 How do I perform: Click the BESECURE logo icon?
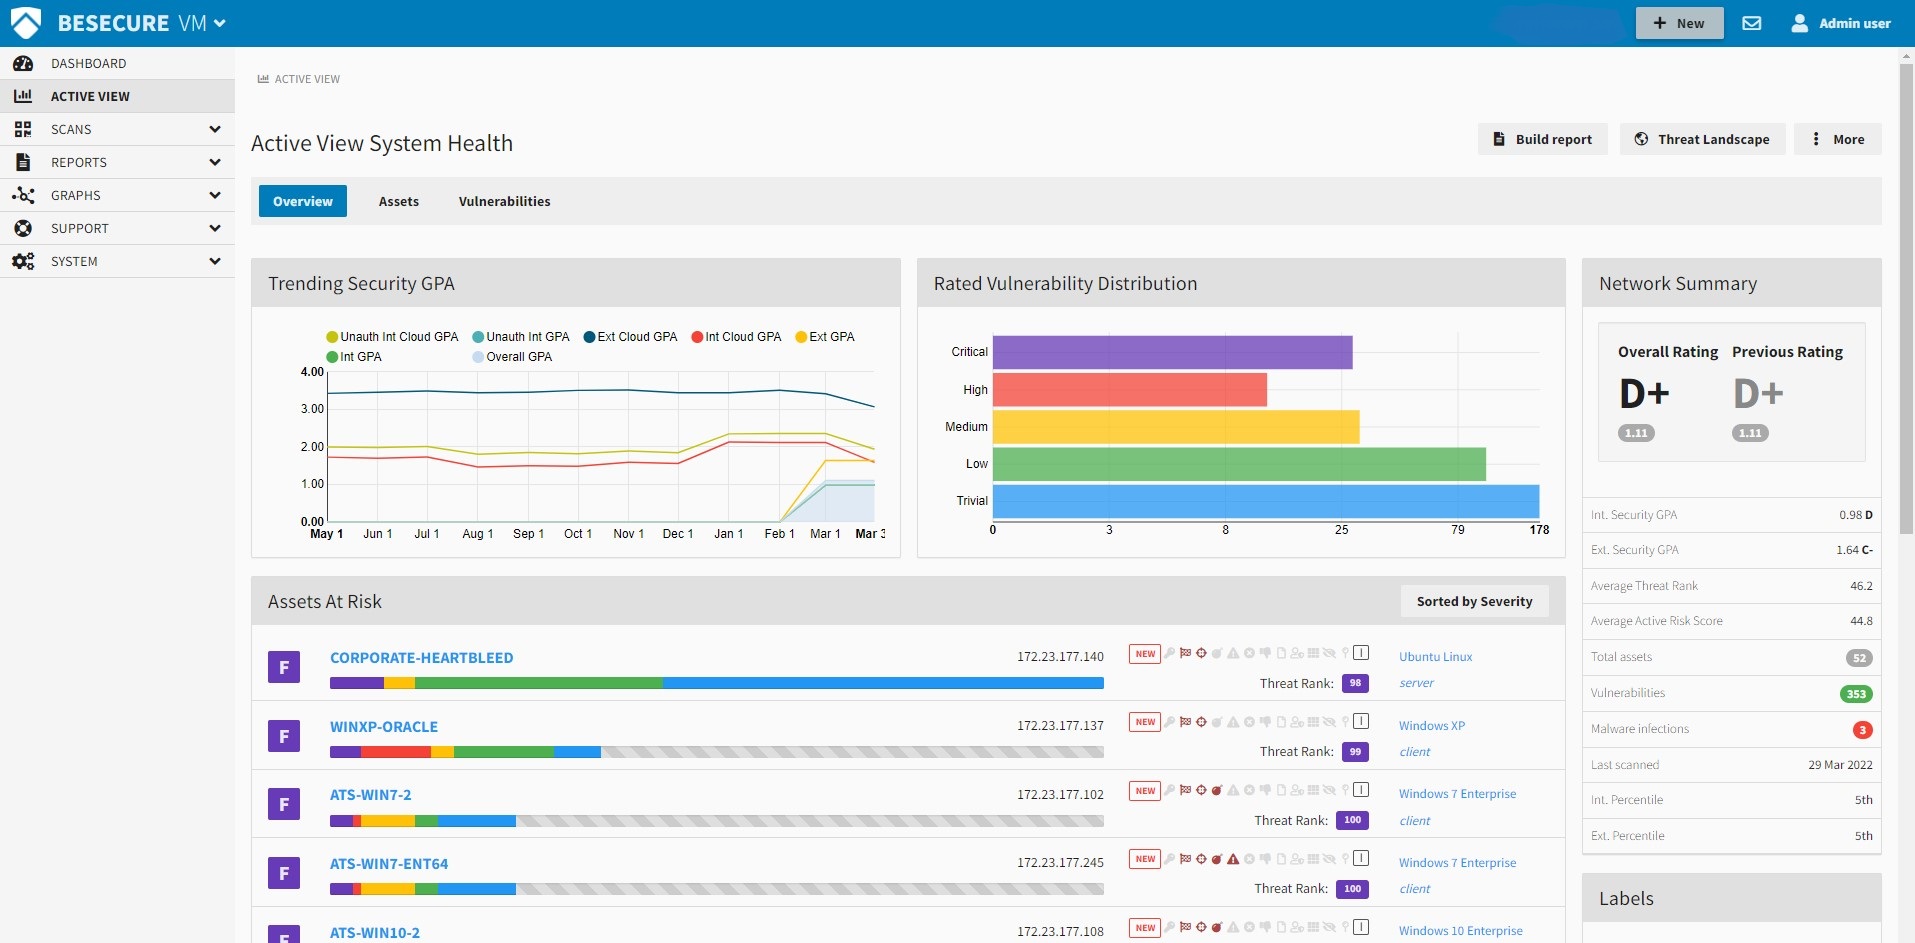tap(27, 21)
